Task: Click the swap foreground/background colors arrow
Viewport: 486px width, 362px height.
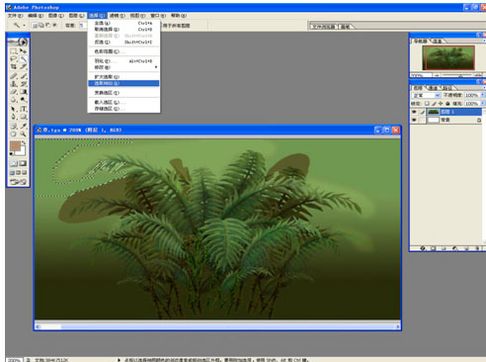Action: [24, 143]
